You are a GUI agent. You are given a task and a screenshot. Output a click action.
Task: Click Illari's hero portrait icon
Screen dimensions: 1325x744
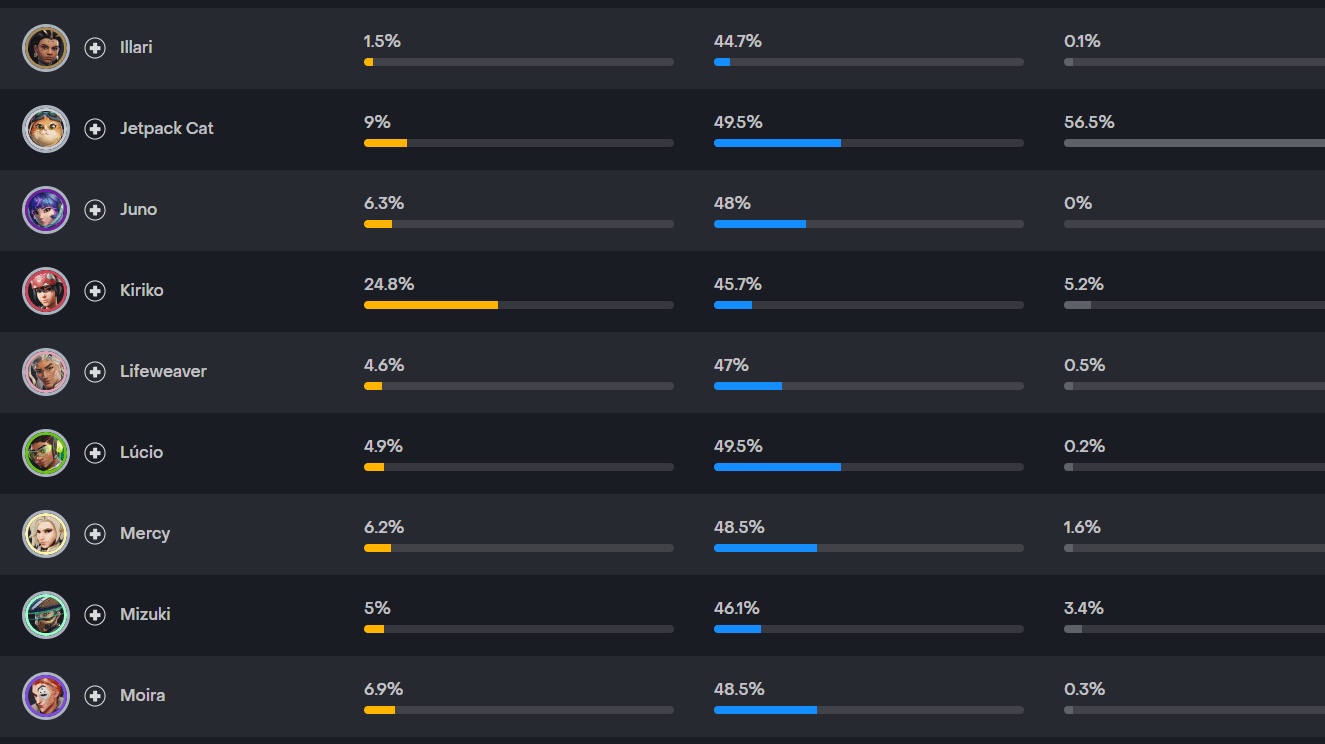(46, 48)
